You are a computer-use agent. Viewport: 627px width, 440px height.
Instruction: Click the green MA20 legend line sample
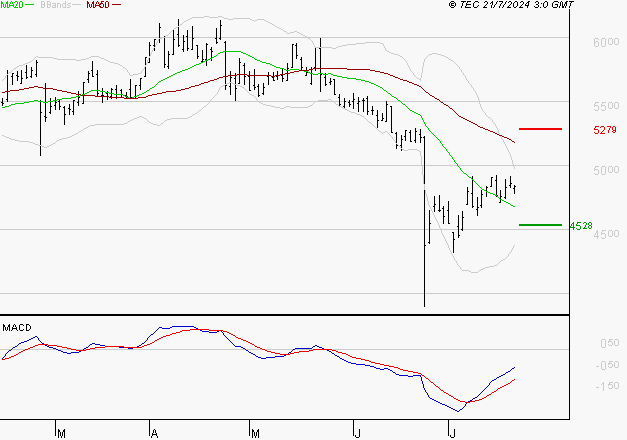30,5
